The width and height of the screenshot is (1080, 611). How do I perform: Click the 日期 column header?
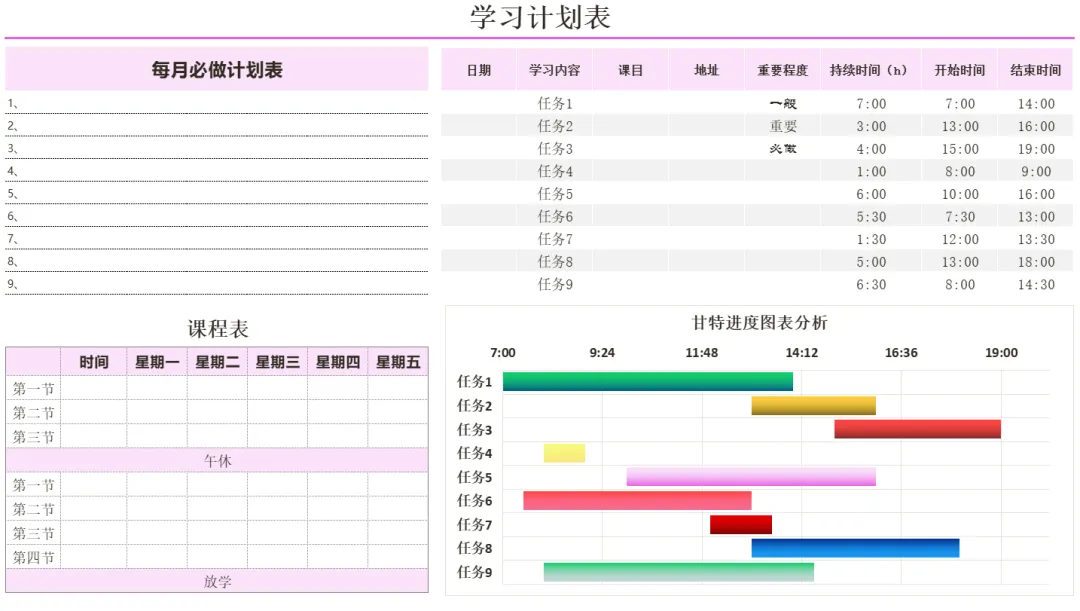pyautogui.click(x=479, y=70)
